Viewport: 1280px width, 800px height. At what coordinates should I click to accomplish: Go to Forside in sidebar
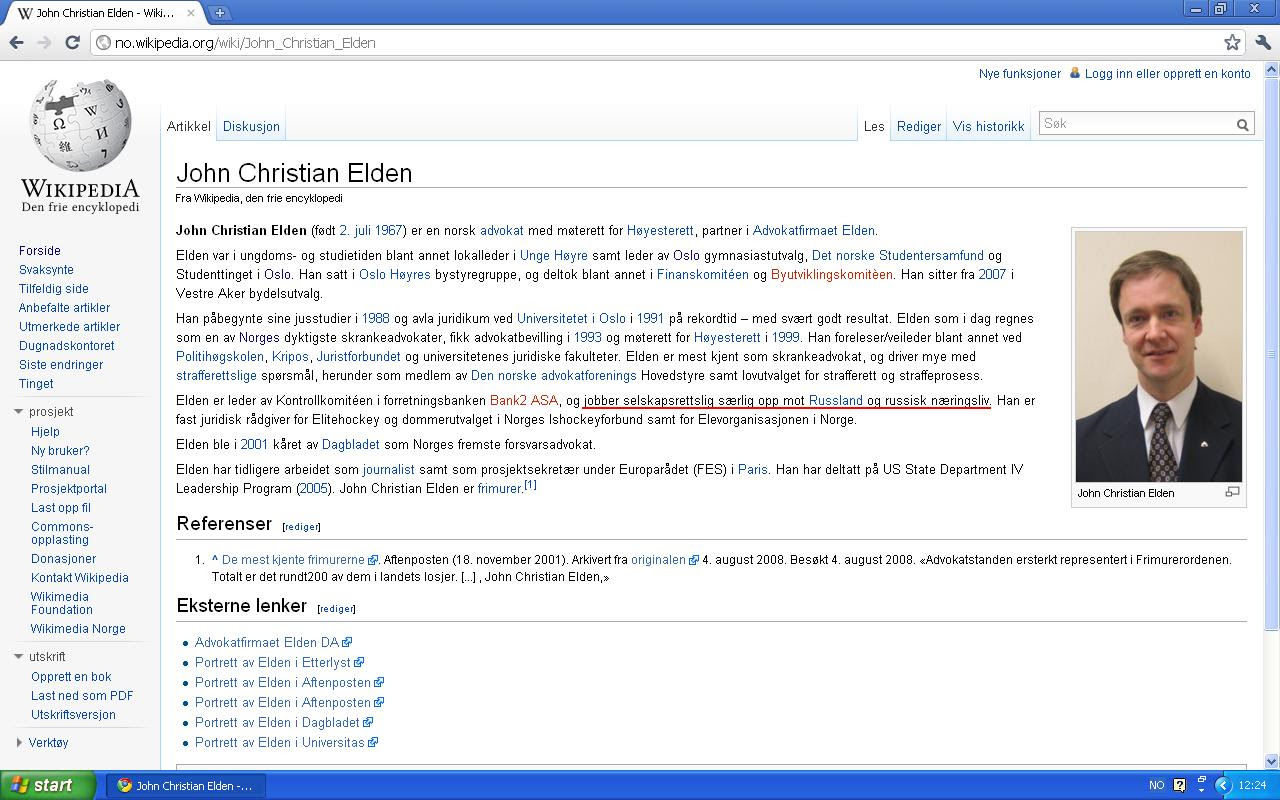click(40, 251)
